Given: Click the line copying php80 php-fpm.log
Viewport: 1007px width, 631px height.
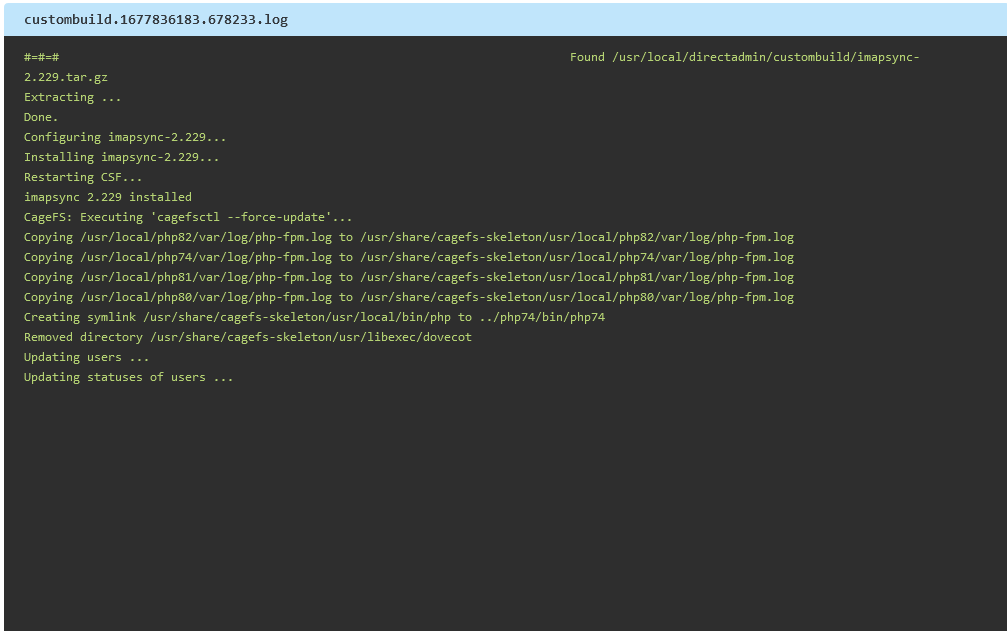Looking at the screenshot, I should [409, 297].
